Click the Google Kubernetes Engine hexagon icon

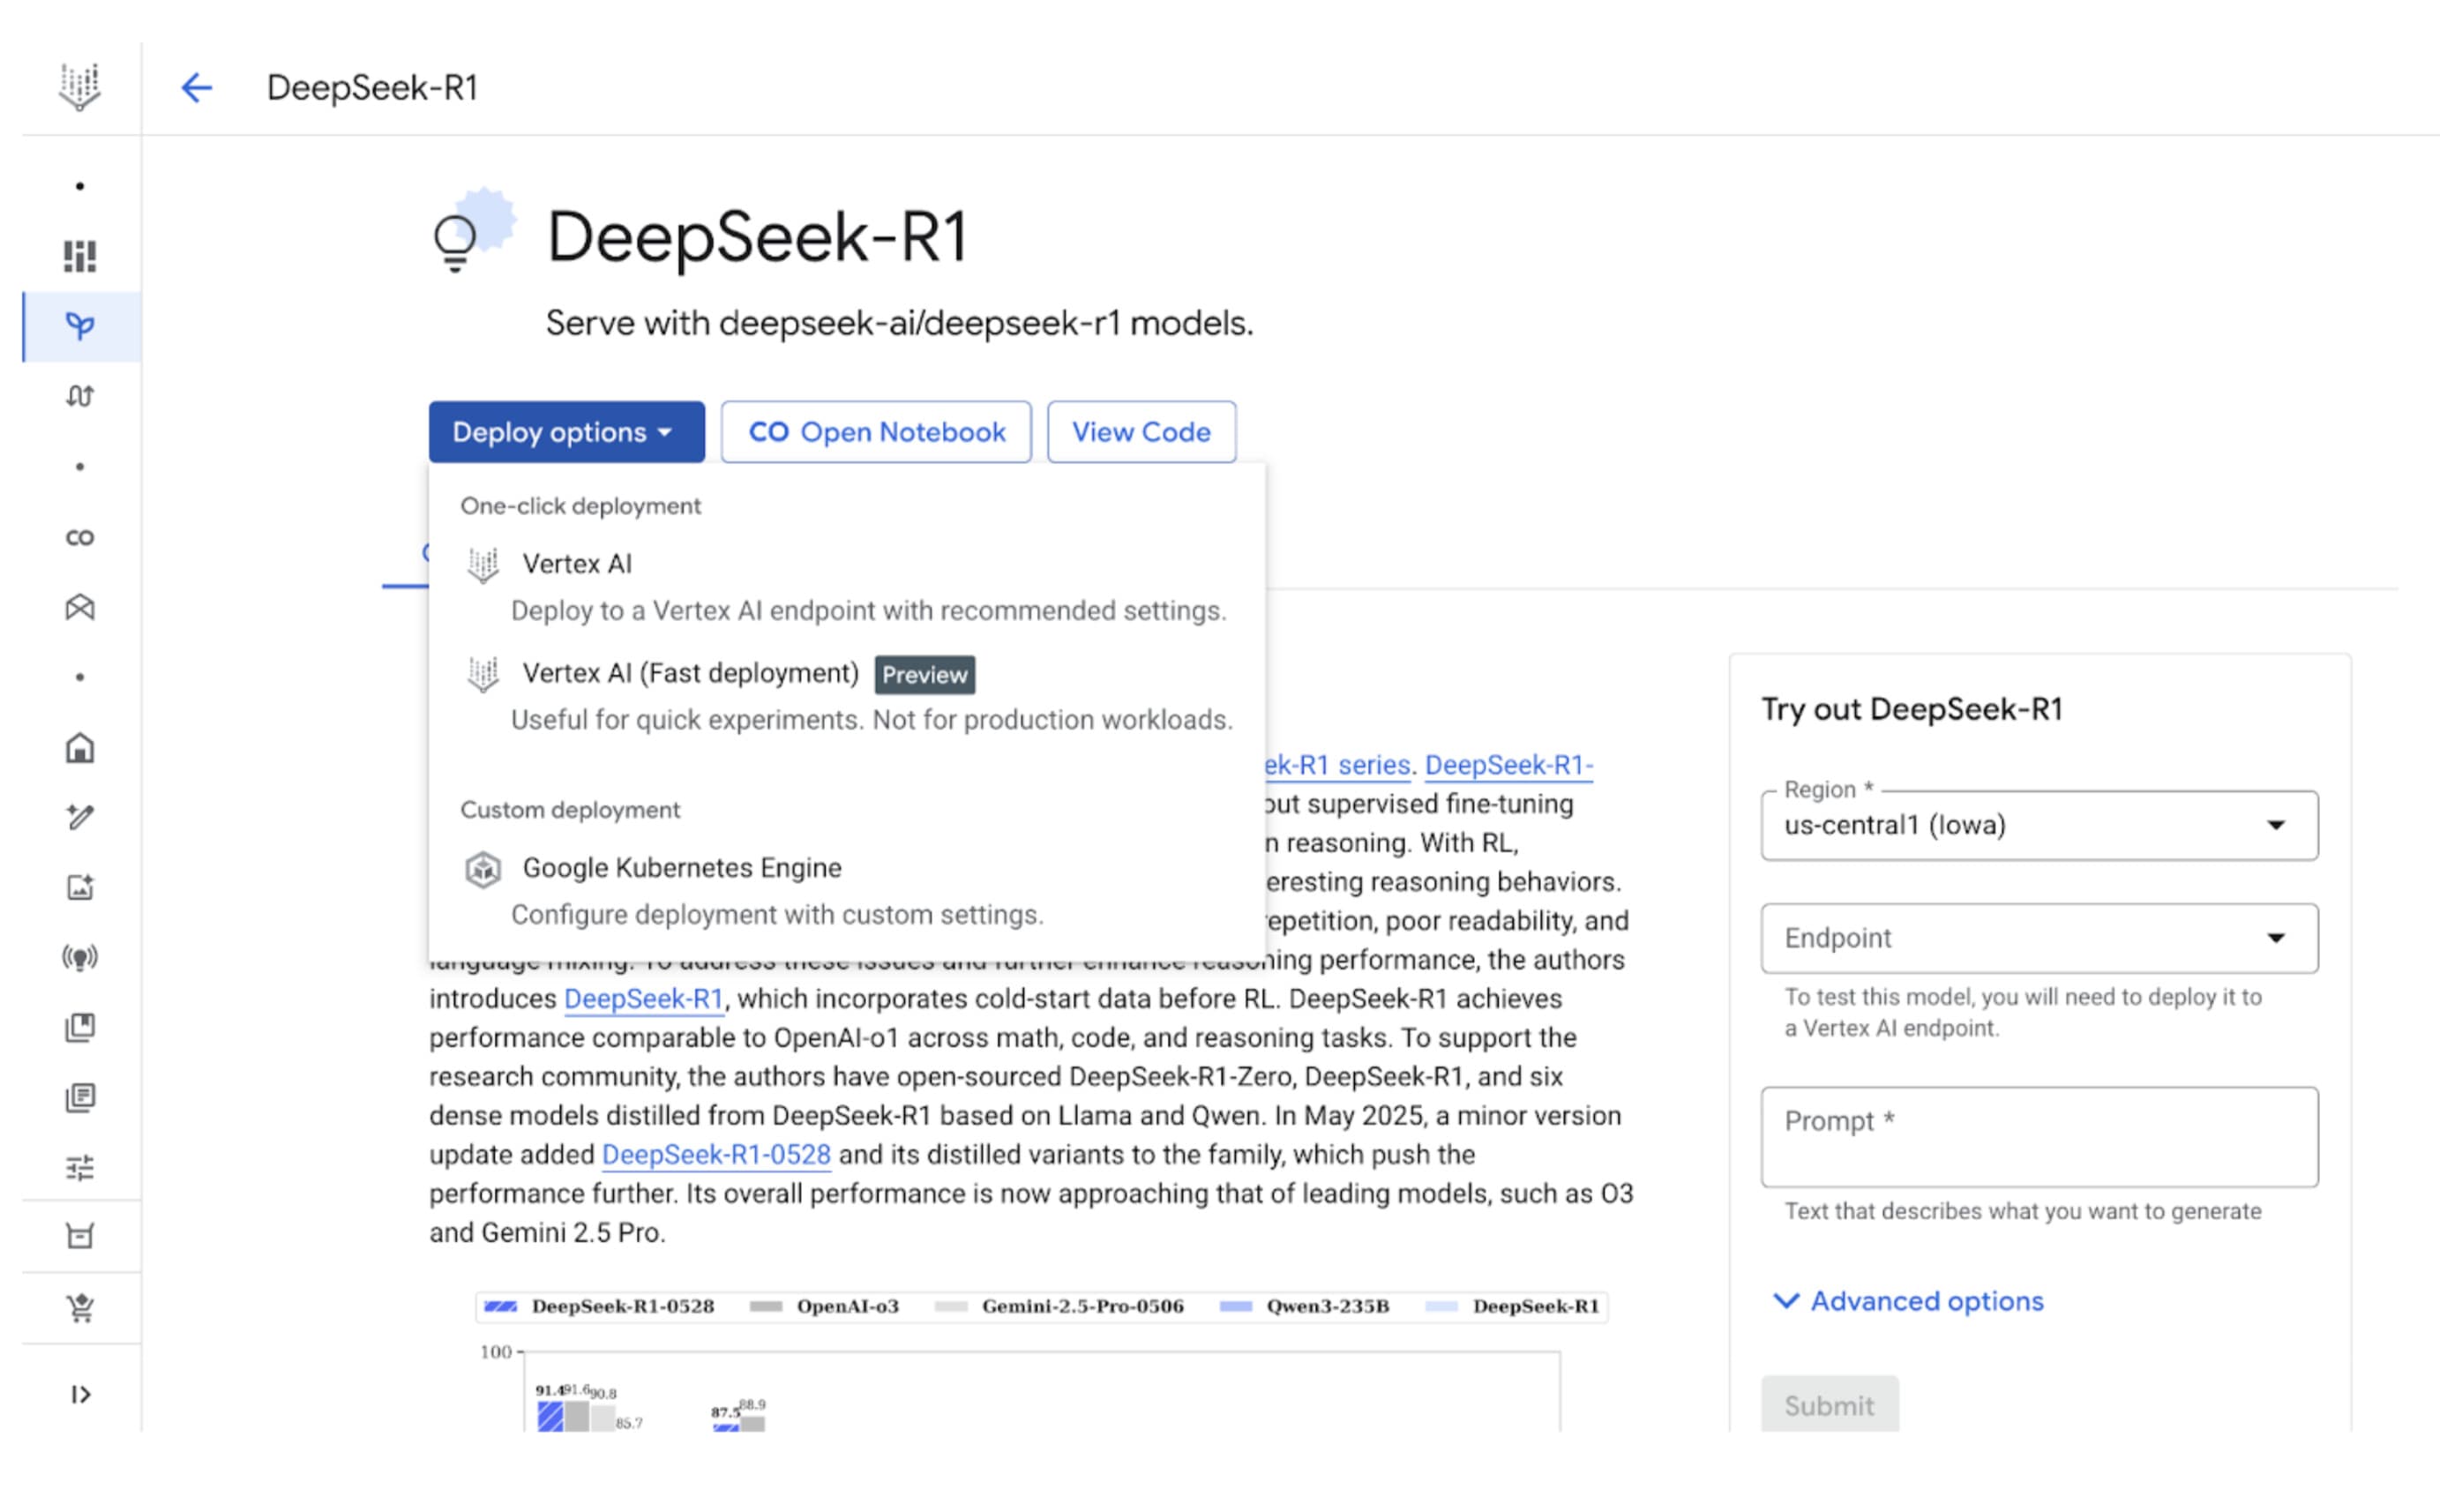[x=483, y=869]
